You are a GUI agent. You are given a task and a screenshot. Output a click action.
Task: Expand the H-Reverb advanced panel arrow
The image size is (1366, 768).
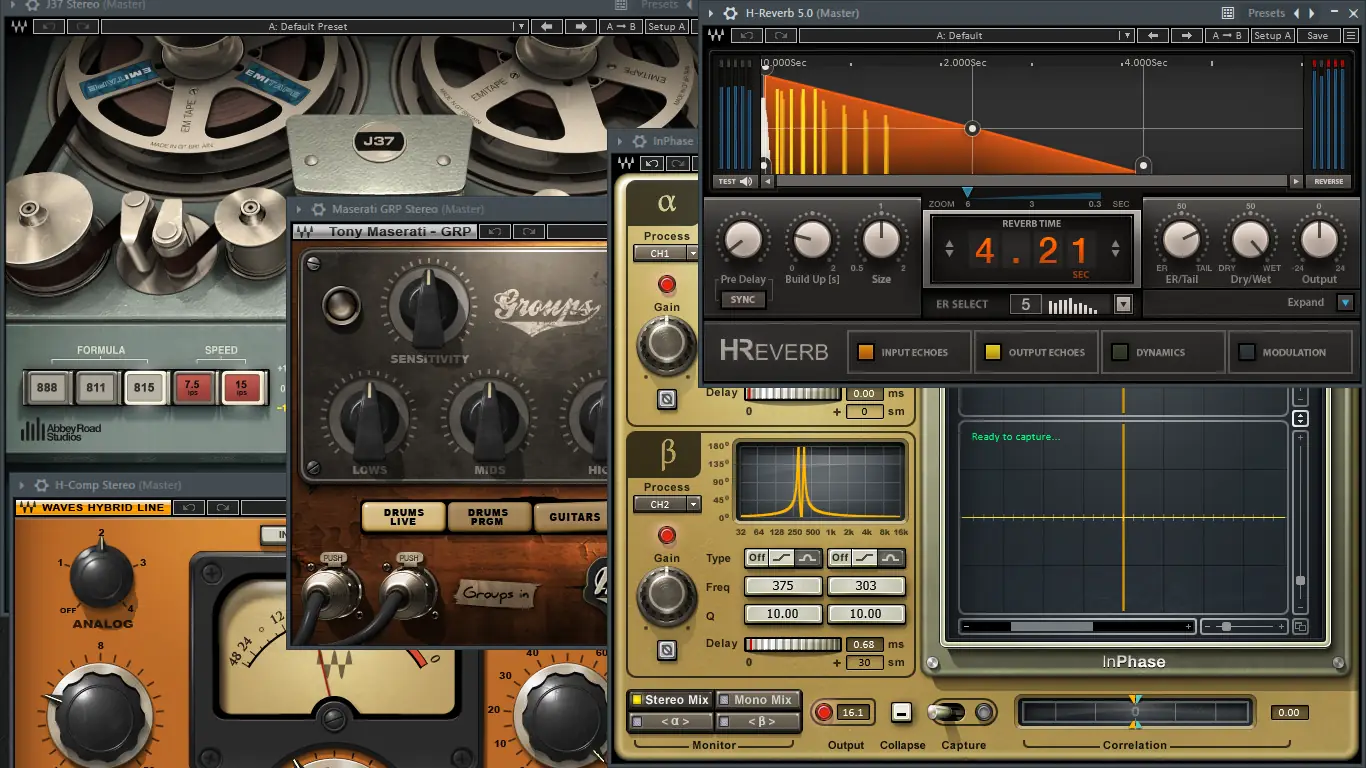(x=1345, y=302)
